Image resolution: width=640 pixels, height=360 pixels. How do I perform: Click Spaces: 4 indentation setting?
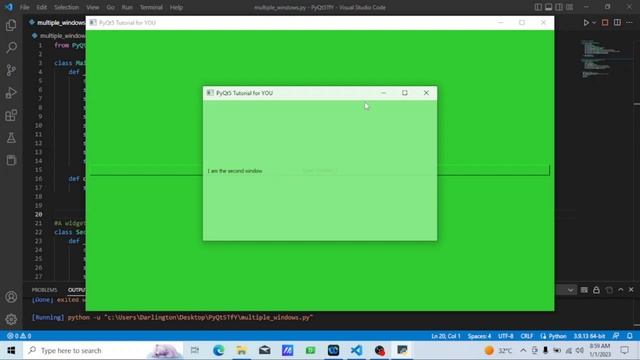click(479, 336)
